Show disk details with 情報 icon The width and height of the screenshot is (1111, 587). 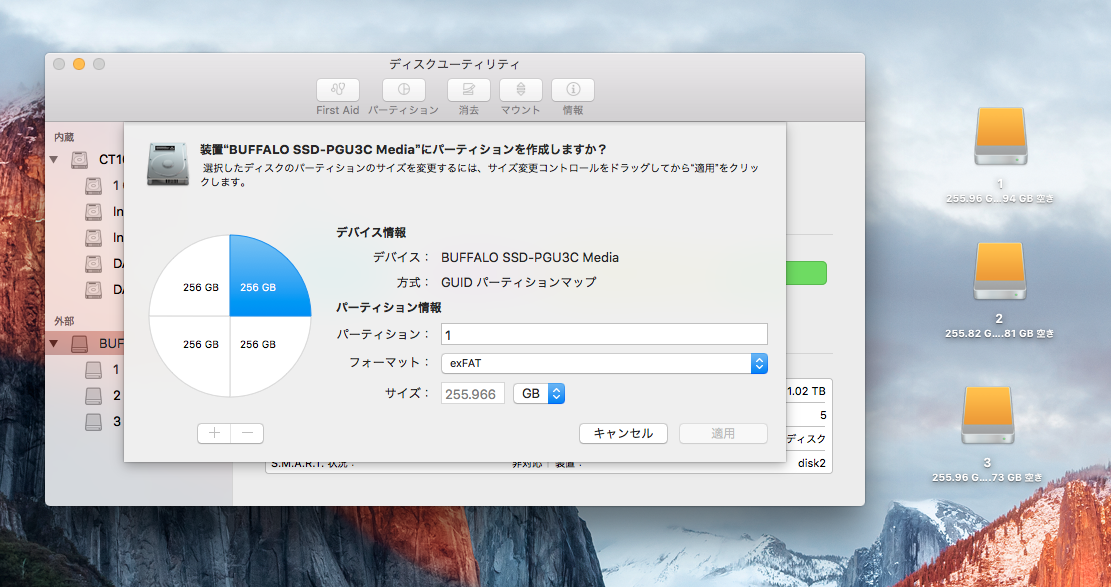(573, 90)
